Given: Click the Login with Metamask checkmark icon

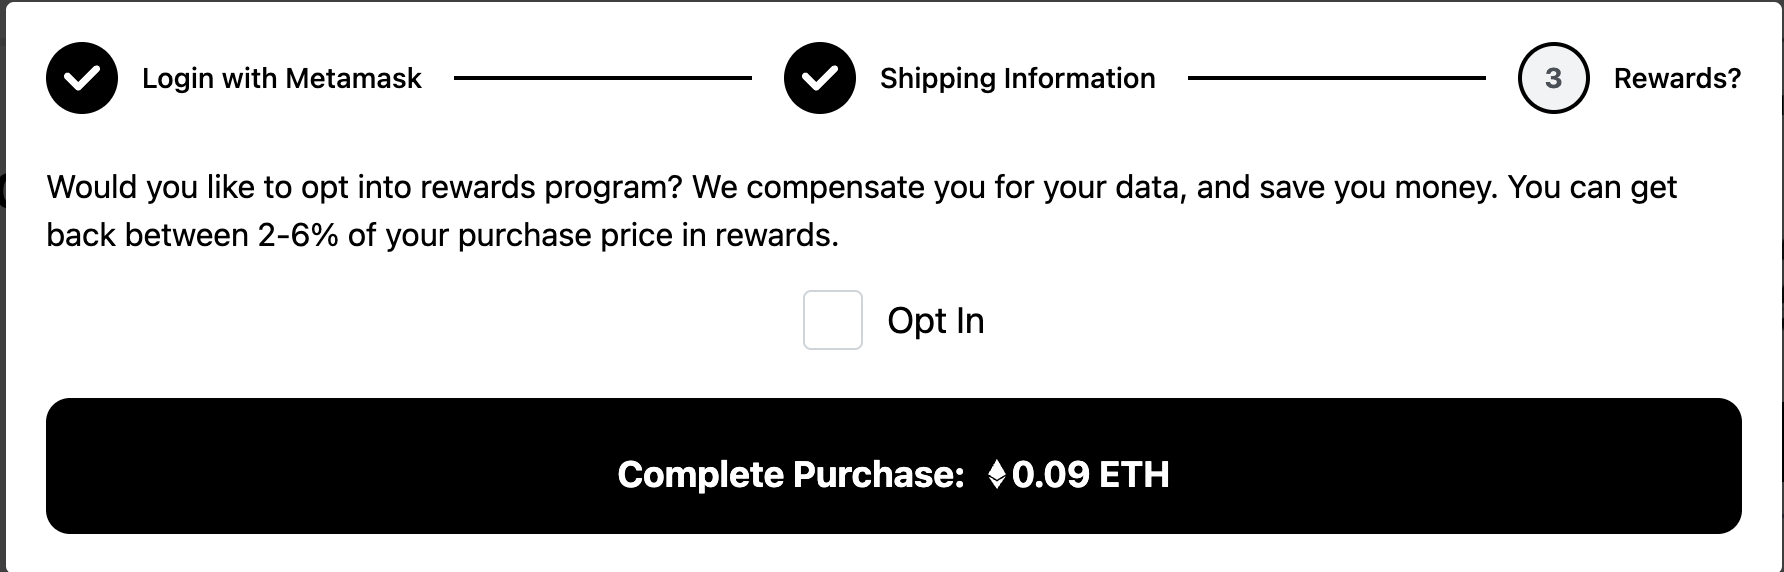Looking at the screenshot, I should 82,78.
